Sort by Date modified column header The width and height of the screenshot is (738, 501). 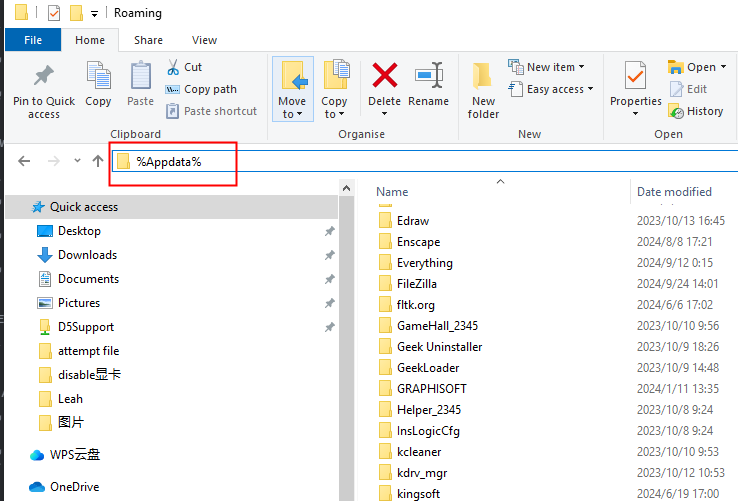pyautogui.click(x=674, y=192)
